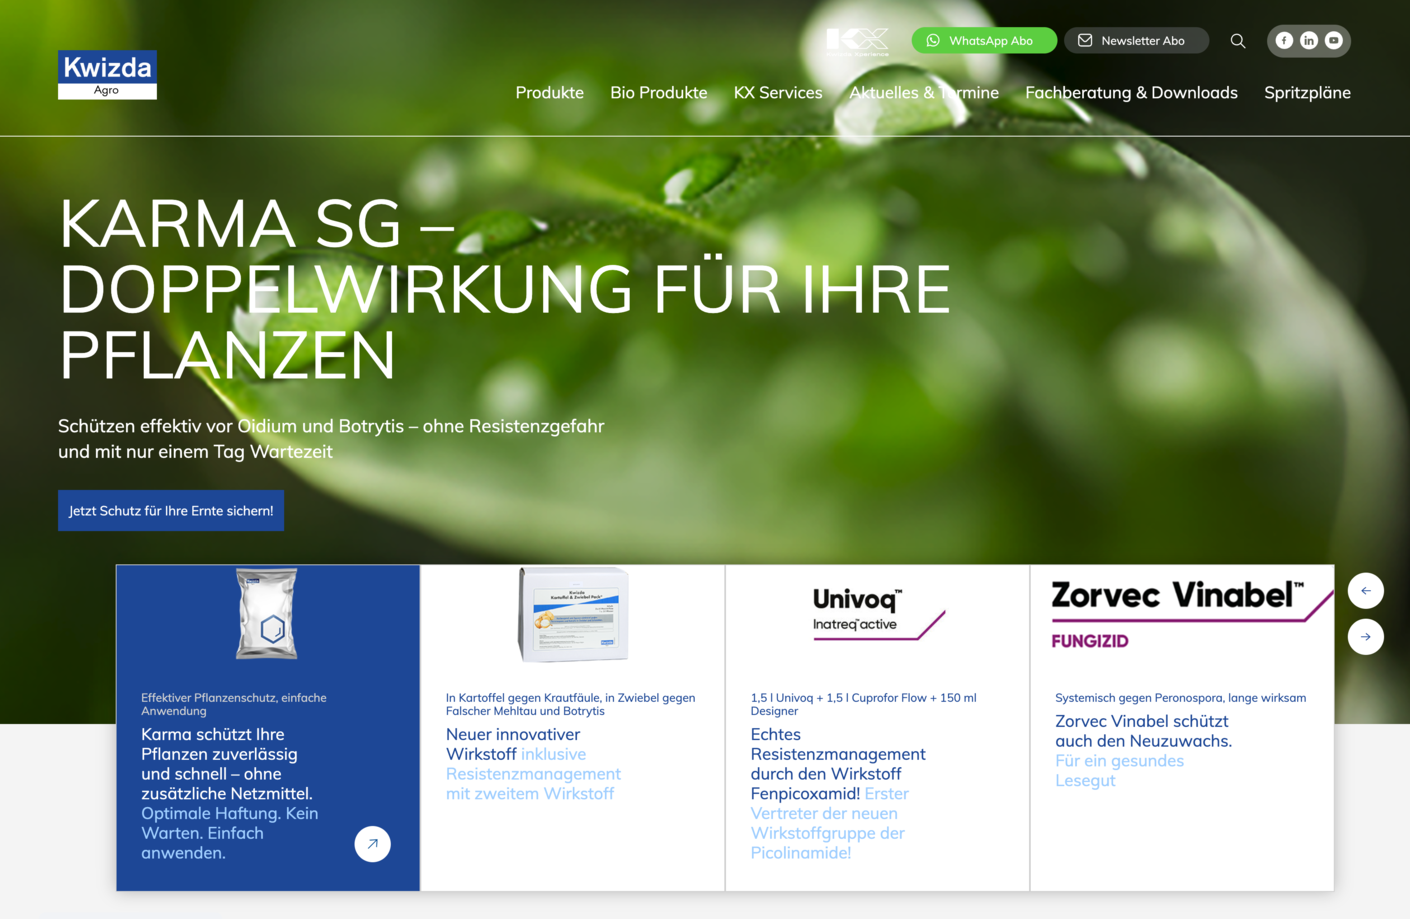
Task: Click 'Jetzt Schutz für Ihre Ernte sichern!' button
Action: pos(171,511)
